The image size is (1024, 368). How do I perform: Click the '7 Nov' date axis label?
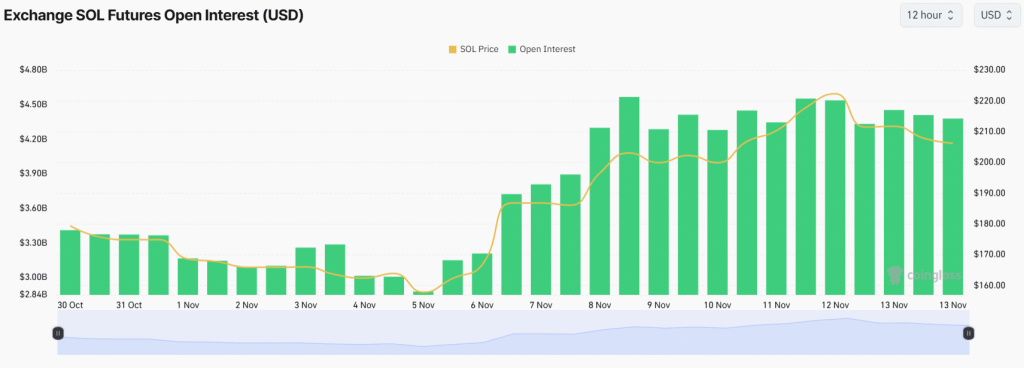pos(541,305)
